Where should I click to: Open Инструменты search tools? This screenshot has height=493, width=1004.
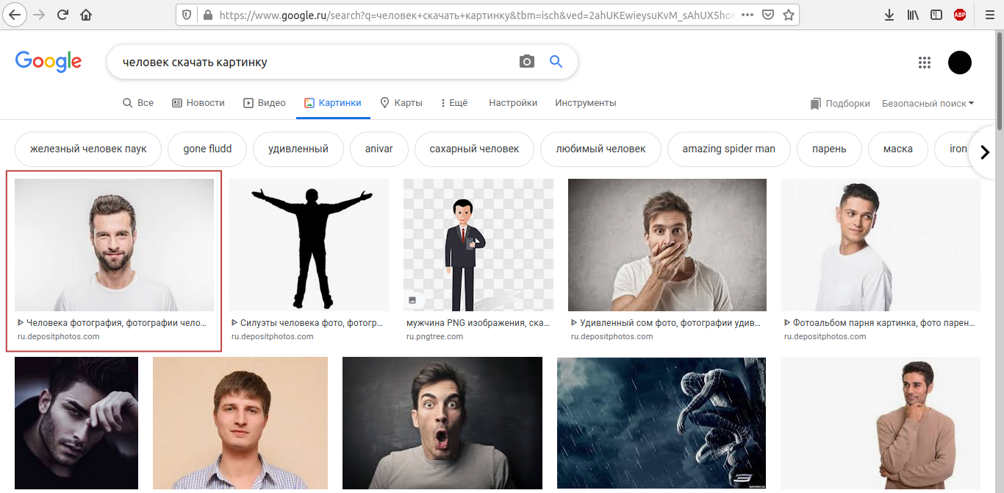pyautogui.click(x=586, y=102)
